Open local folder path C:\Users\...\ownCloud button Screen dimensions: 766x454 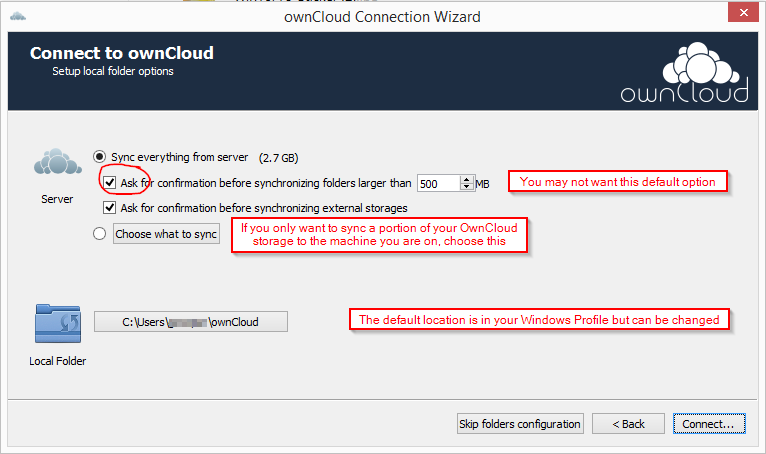tap(191, 322)
